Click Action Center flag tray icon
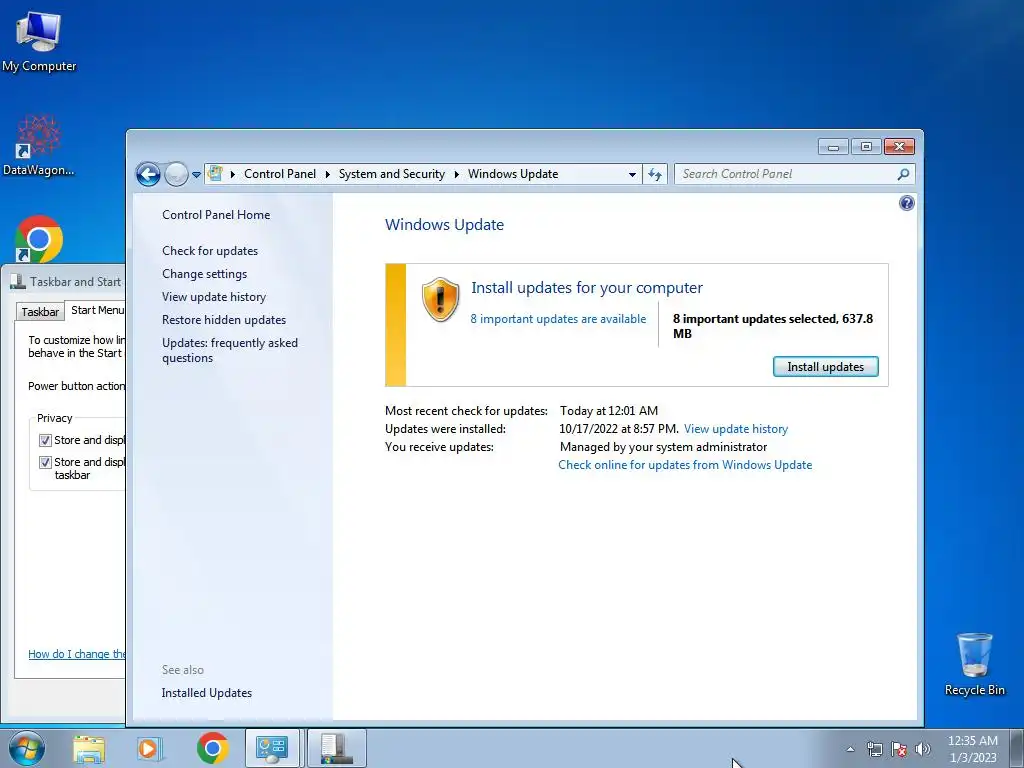 [x=899, y=749]
